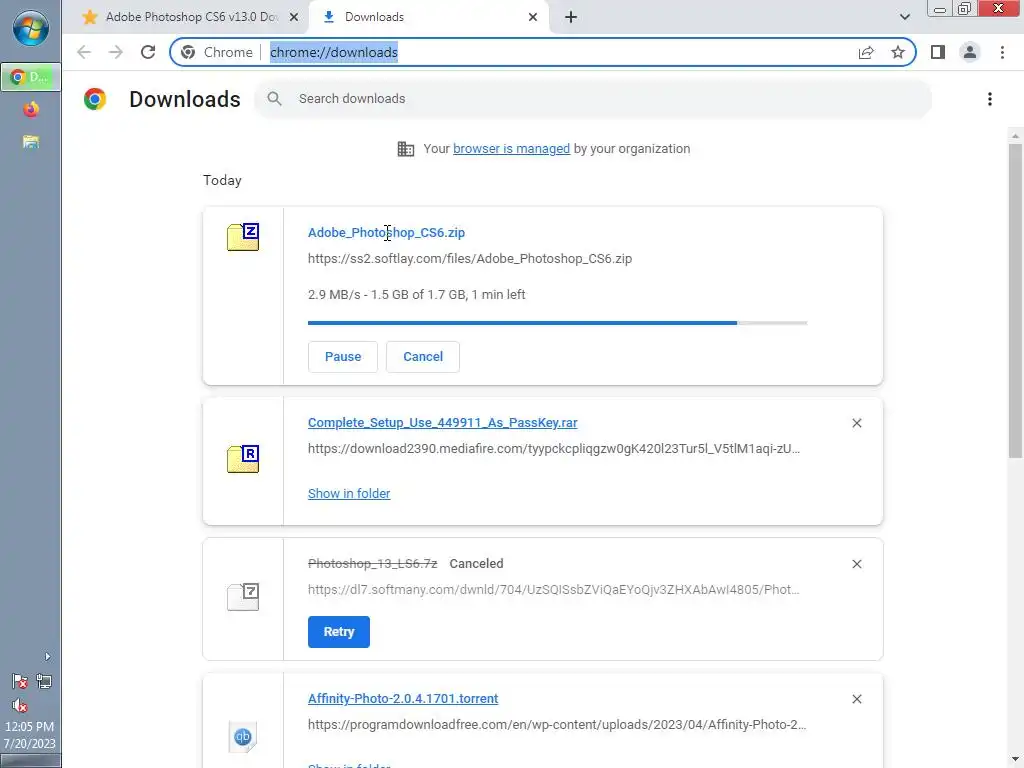Screen dimensions: 1024x768
Task: Open Affinity-Photo-2.0.4.1701.torrent link
Action: coord(403,698)
